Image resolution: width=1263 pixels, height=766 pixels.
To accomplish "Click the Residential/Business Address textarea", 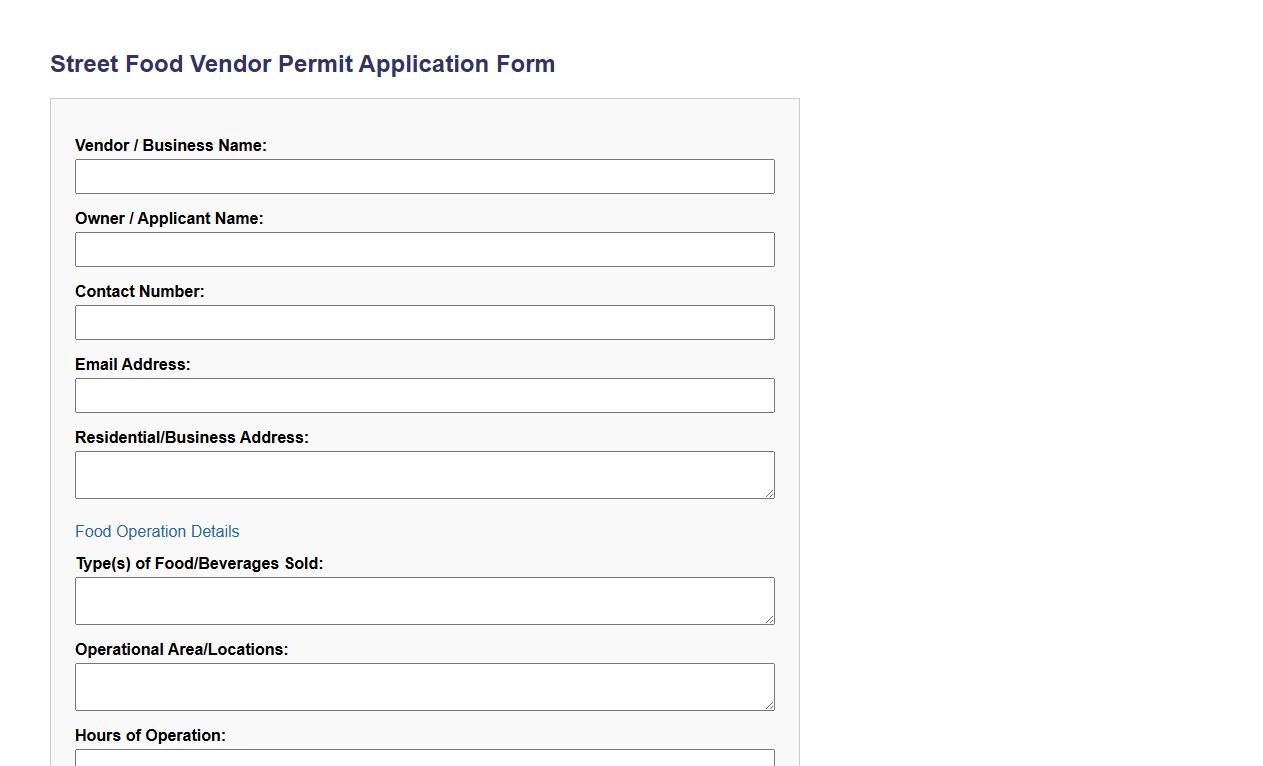I will (425, 472).
